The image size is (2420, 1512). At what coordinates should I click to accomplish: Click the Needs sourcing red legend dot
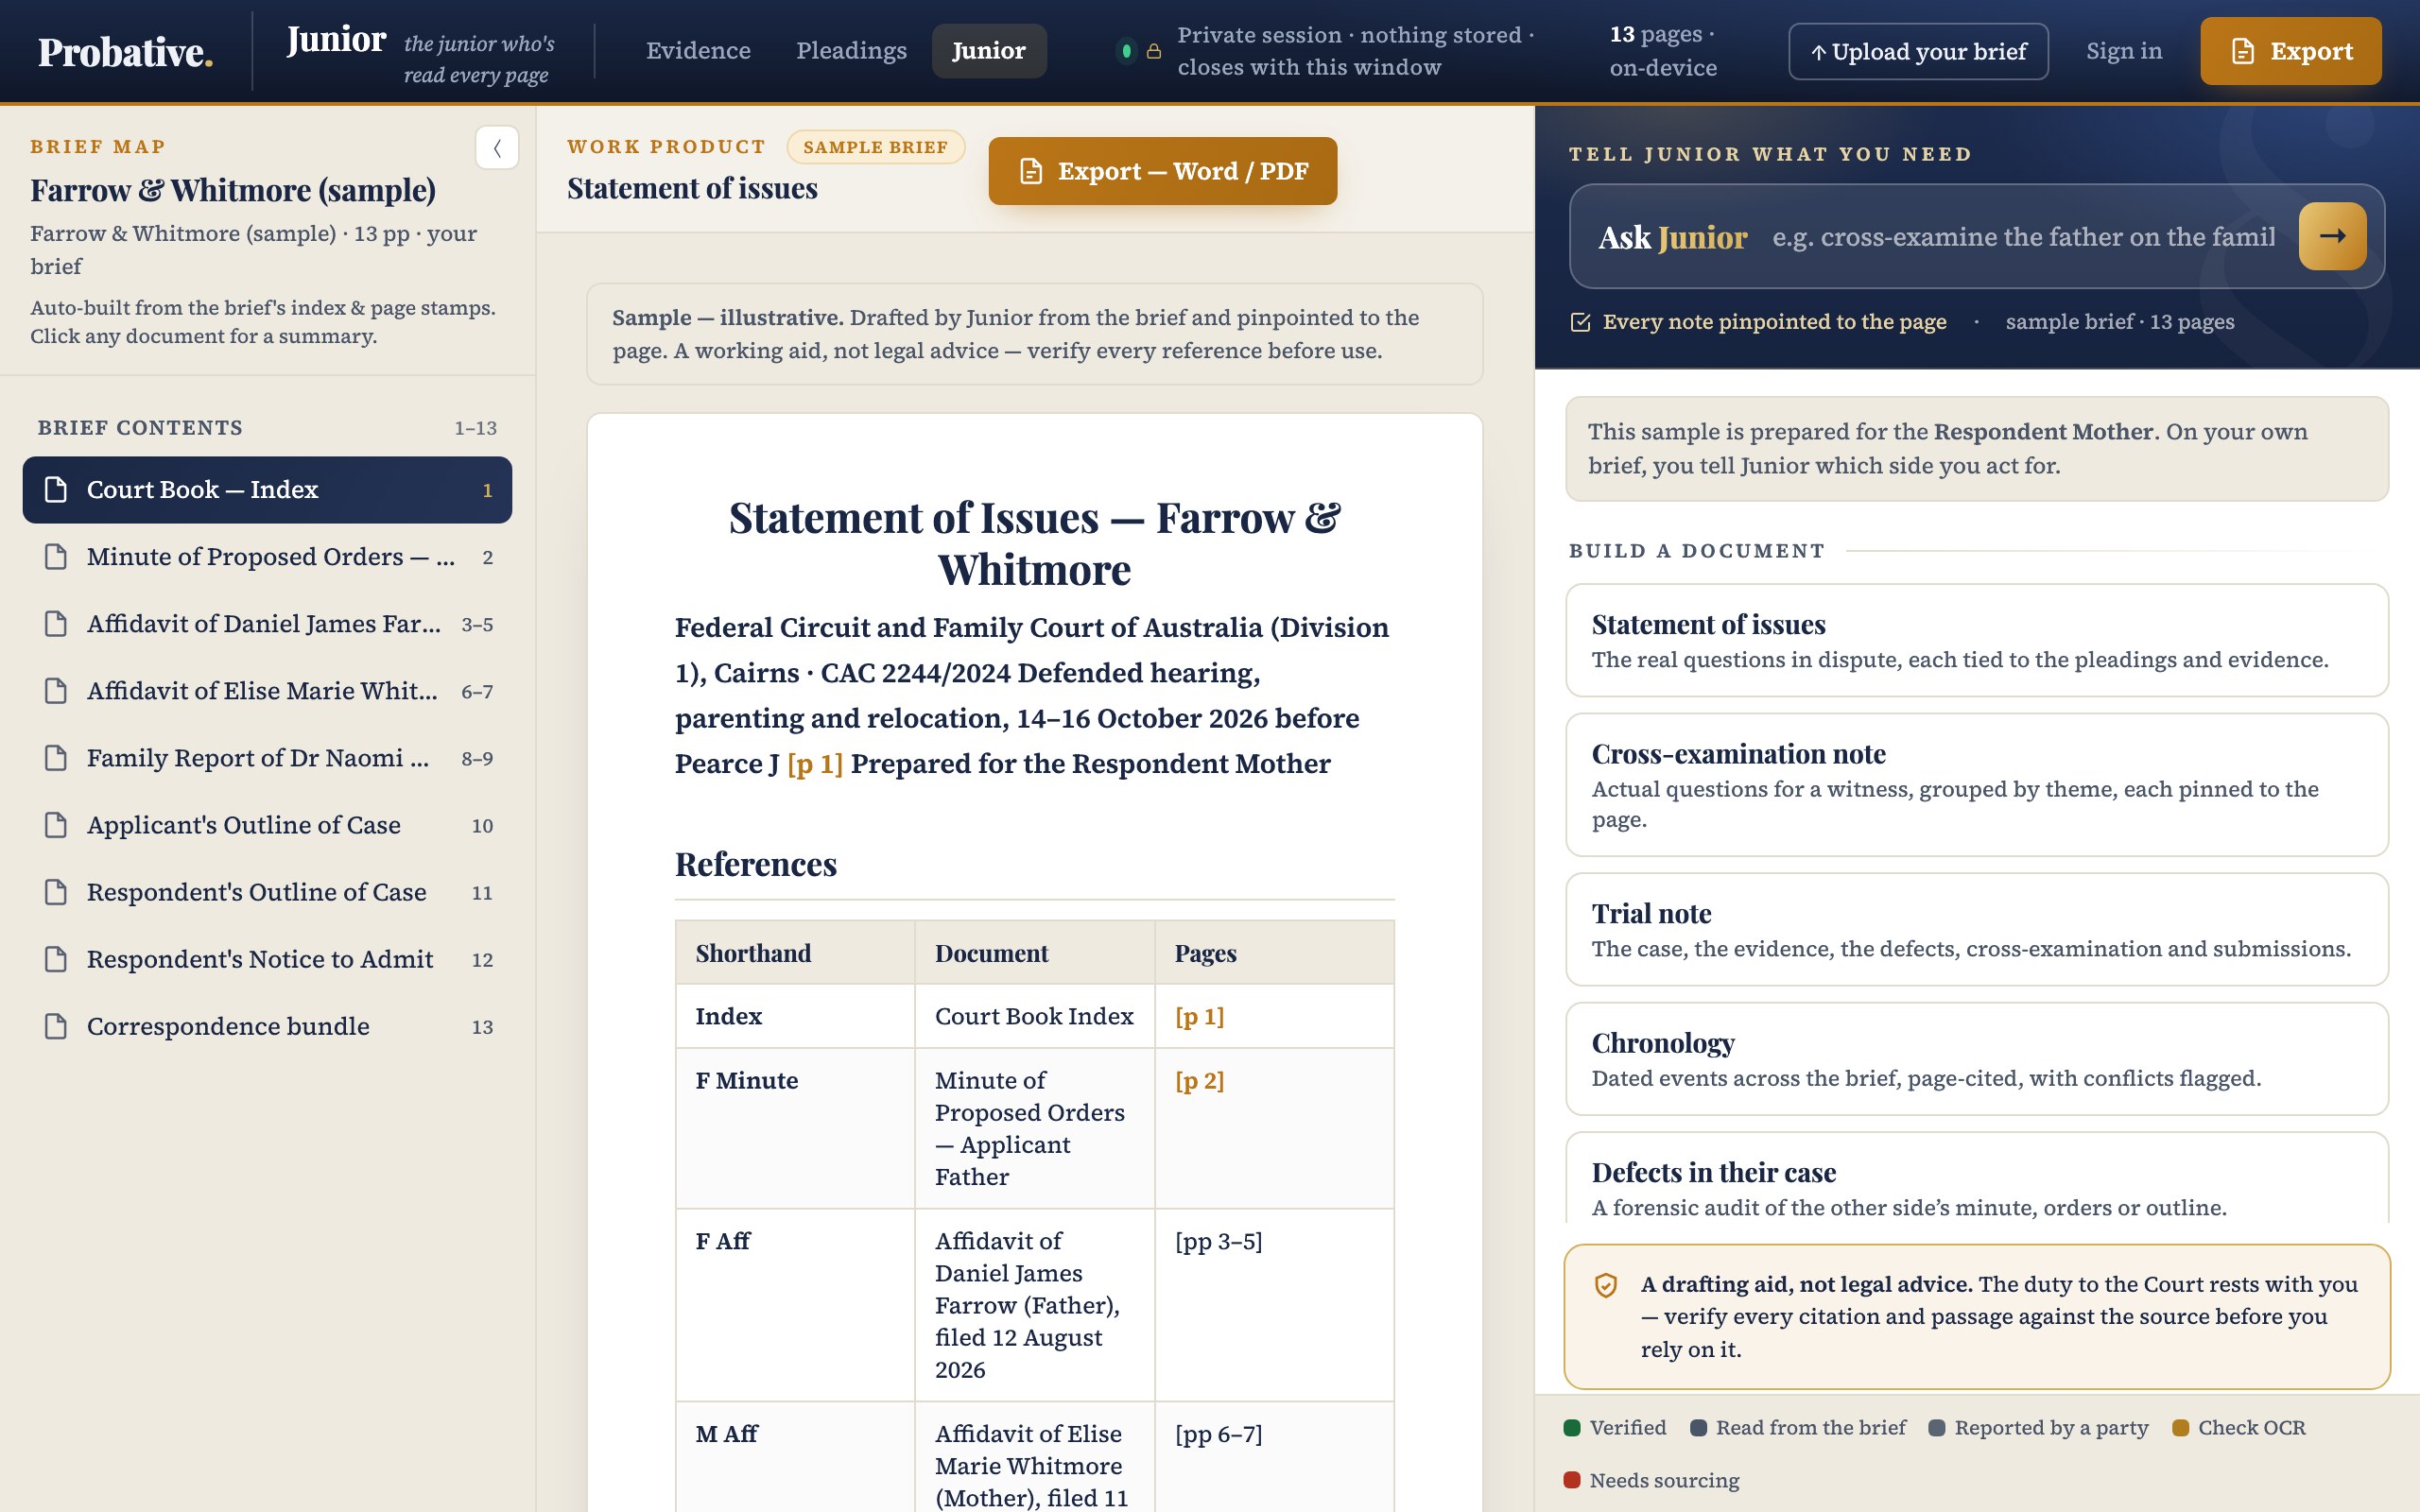[1572, 1480]
